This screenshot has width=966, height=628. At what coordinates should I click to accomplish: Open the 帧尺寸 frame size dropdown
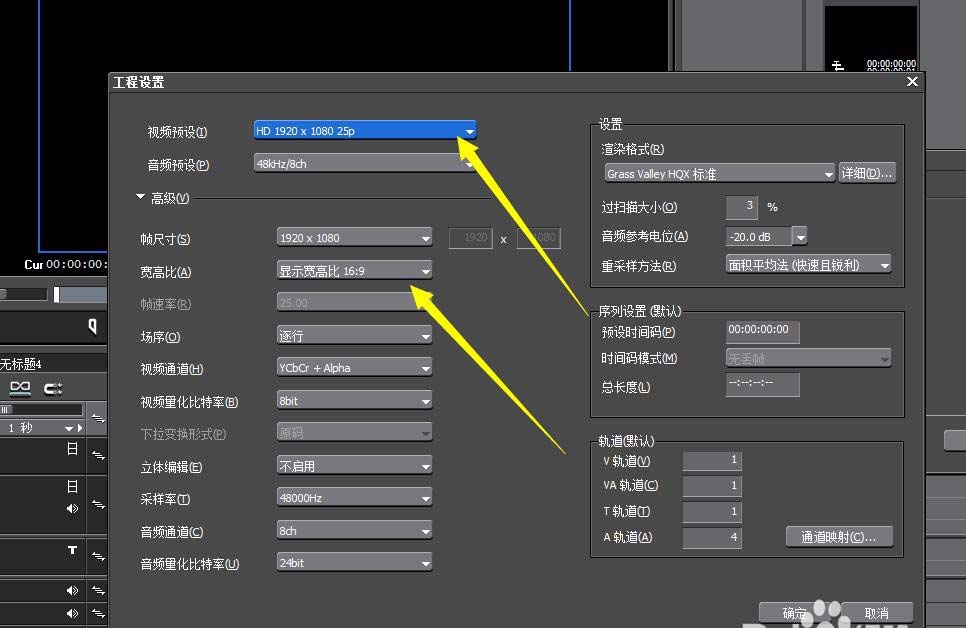point(354,237)
